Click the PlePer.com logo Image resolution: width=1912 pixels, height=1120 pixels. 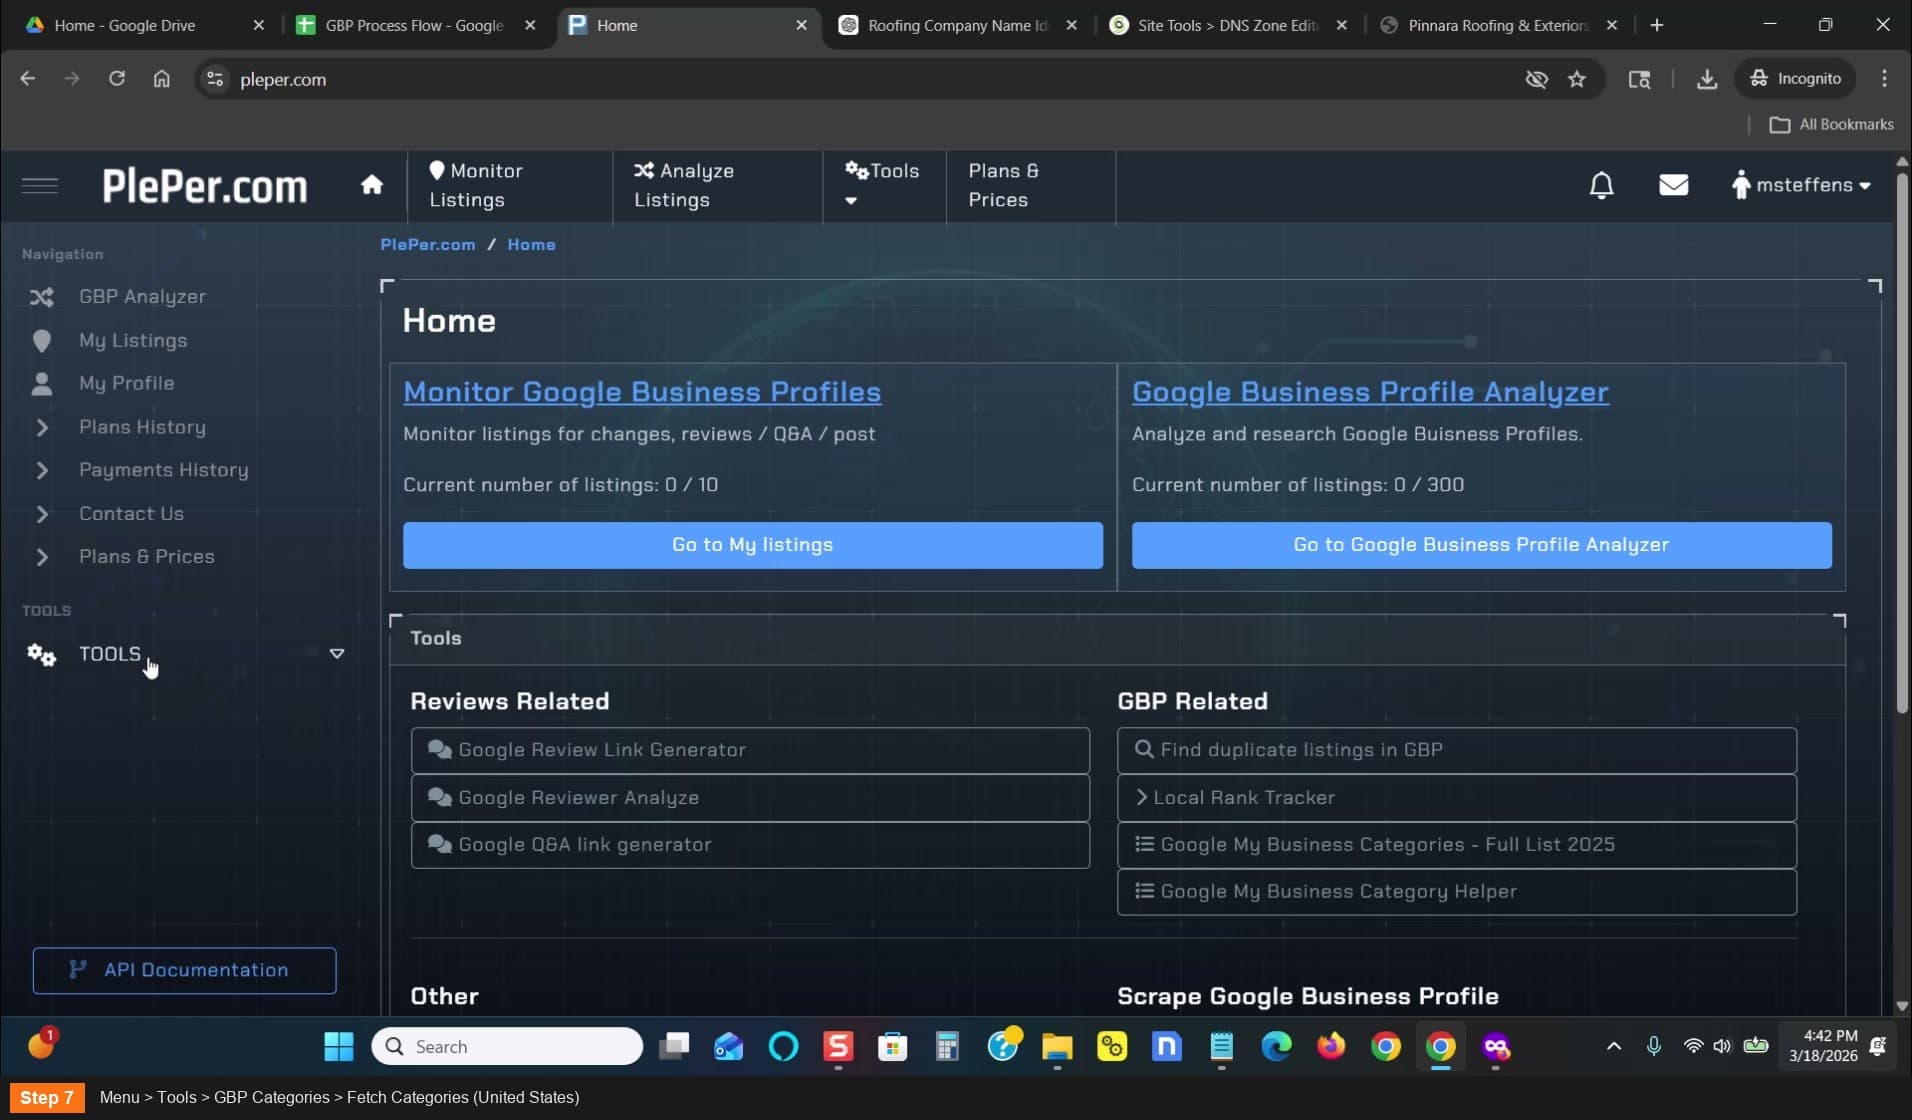(205, 187)
